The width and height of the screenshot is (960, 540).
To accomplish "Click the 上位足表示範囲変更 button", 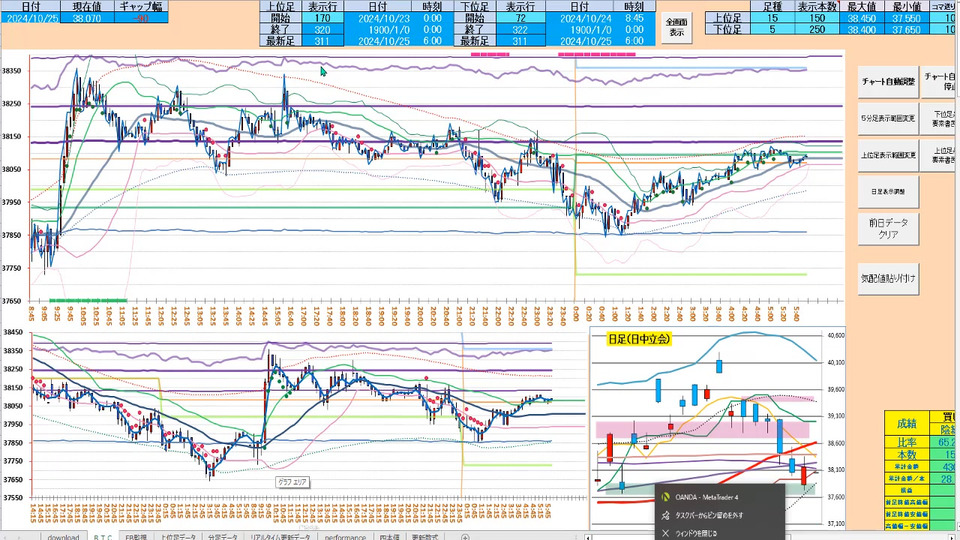I will 887,153.
